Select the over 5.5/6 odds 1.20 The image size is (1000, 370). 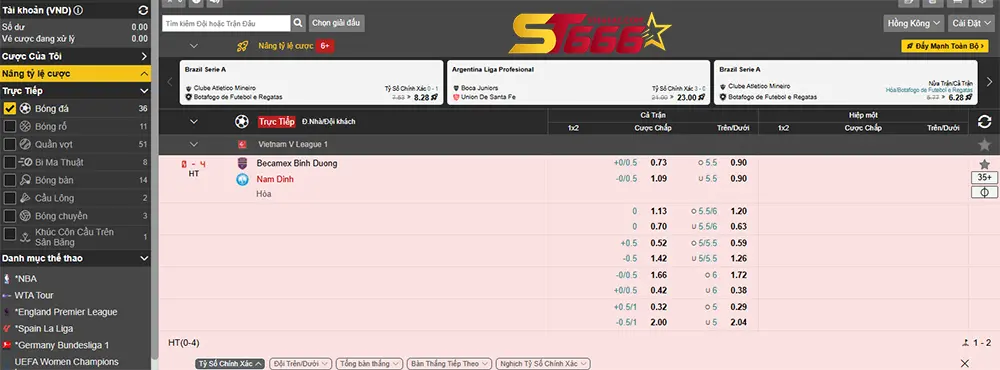click(739, 211)
